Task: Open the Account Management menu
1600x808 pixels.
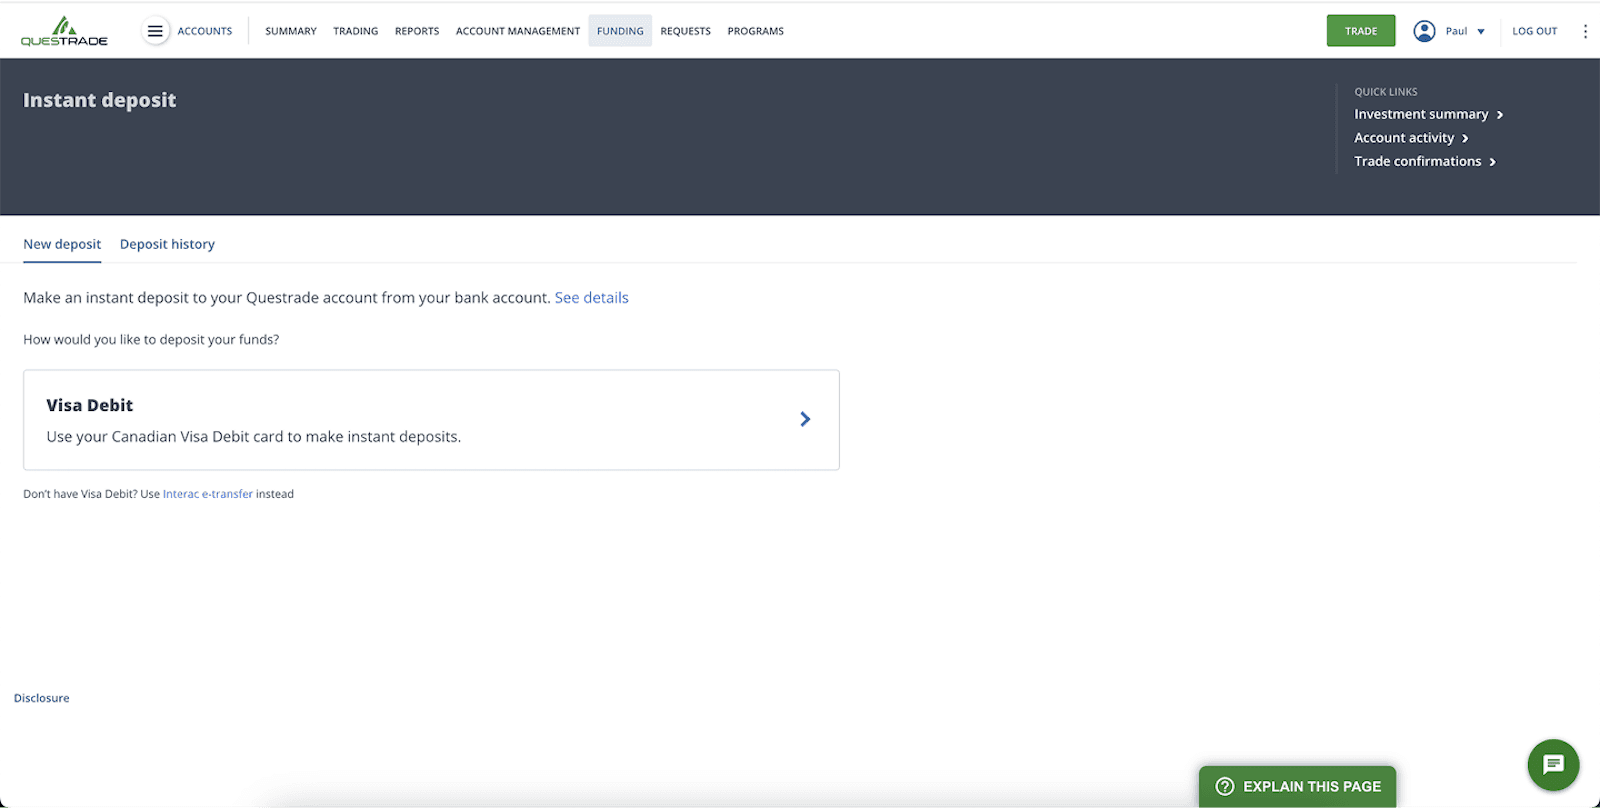Action: [x=518, y=31]
